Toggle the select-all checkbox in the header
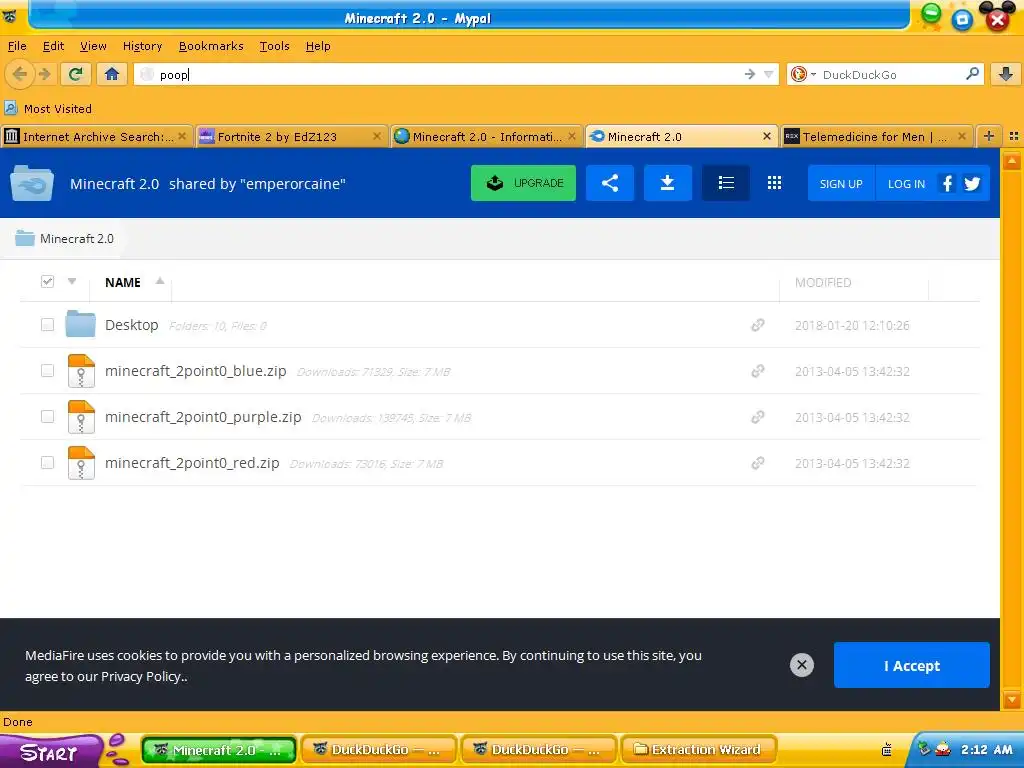This screenshot has width=1024, height=768. pyautogui.click(x=47, y=281)
